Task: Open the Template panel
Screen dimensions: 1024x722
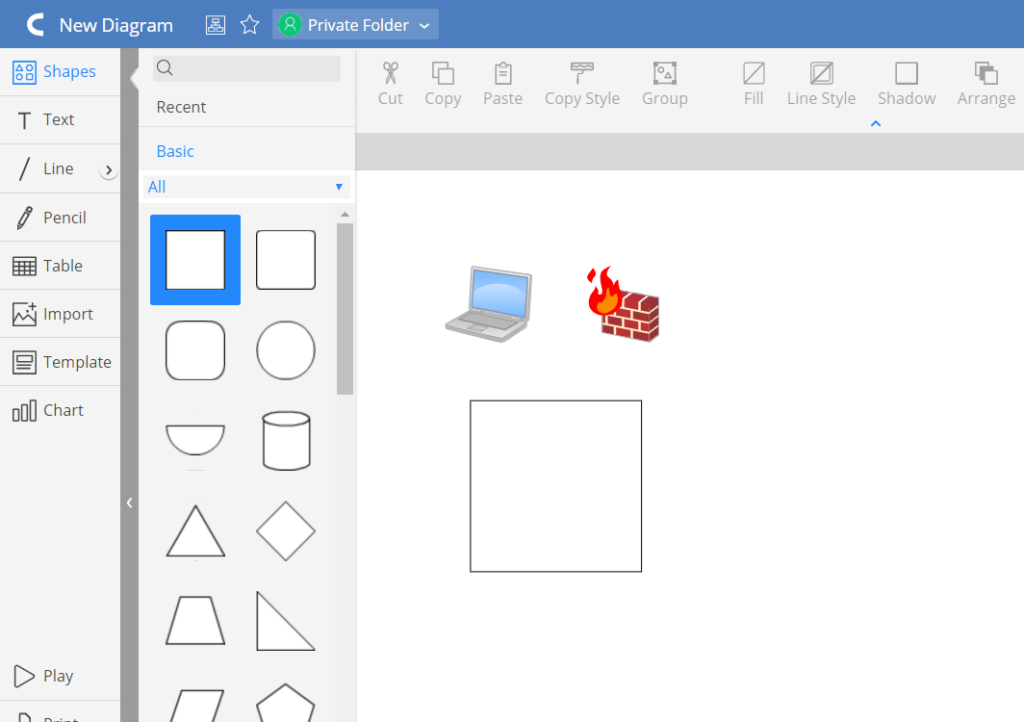Action: point(60,362)
